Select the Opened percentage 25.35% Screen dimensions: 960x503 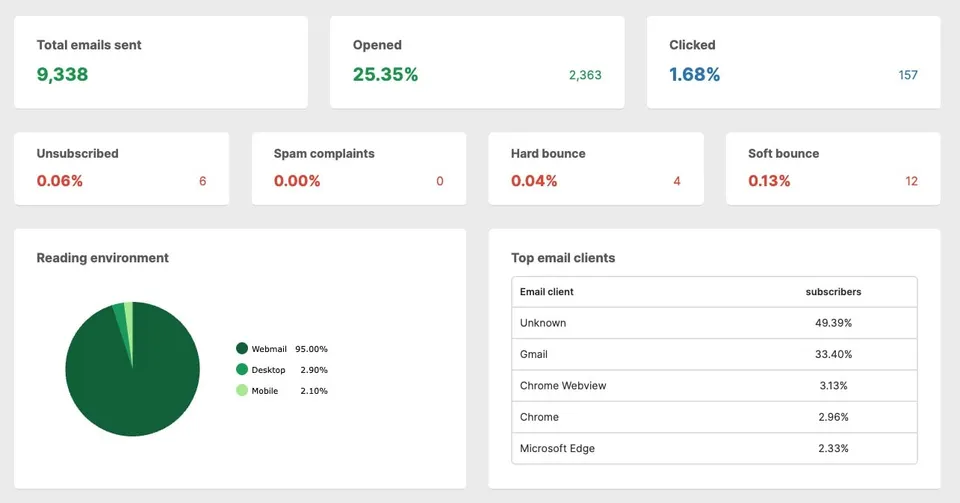click(x=385, y=74)
